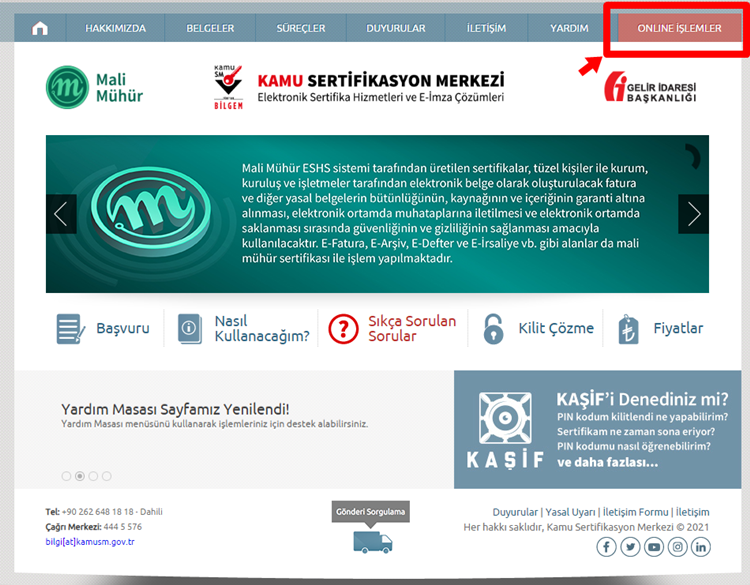Click 'PIN kodum kilitlendi ne yapabilirim?' text
The height and width of the screenshot is (585, 750).
pos(642,417)
